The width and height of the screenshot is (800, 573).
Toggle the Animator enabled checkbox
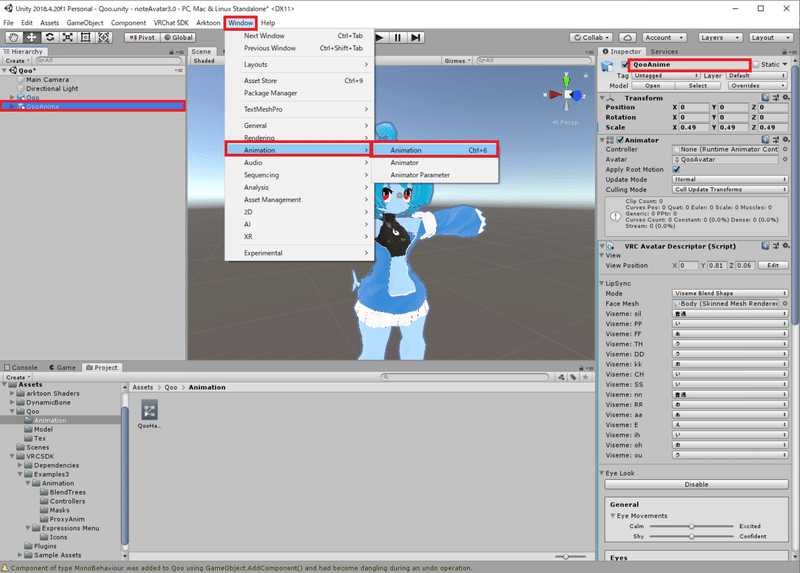pyautogui.click(x=620, y=139)
